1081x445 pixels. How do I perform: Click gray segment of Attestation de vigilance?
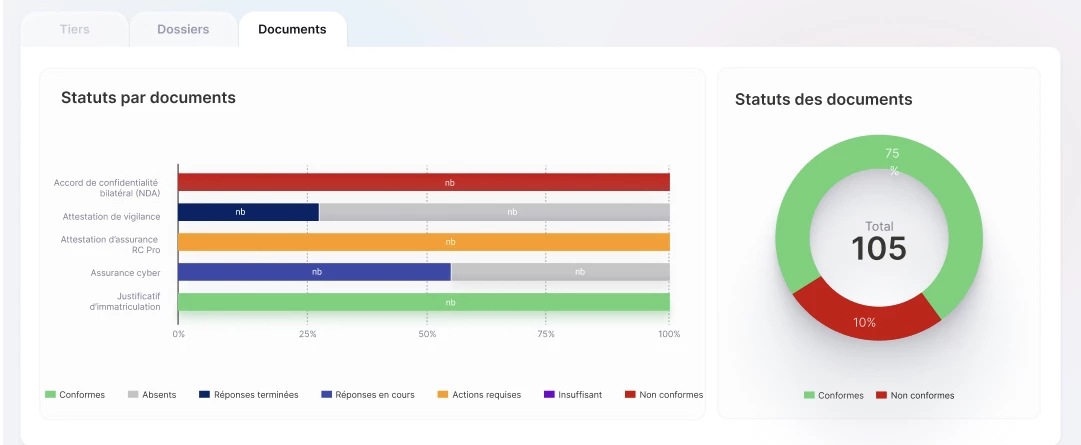[x=494, y=212]
